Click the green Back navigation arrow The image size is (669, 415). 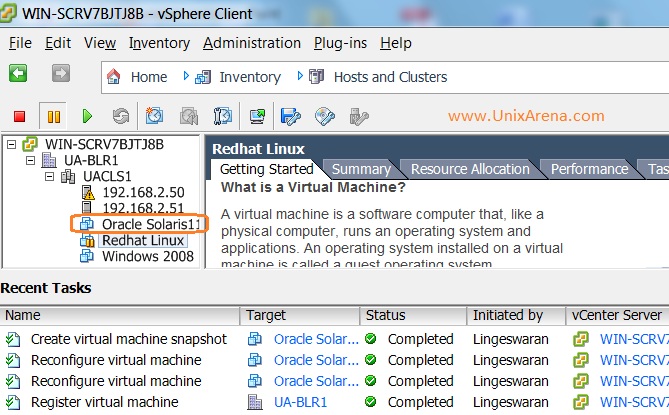[18, 73]
